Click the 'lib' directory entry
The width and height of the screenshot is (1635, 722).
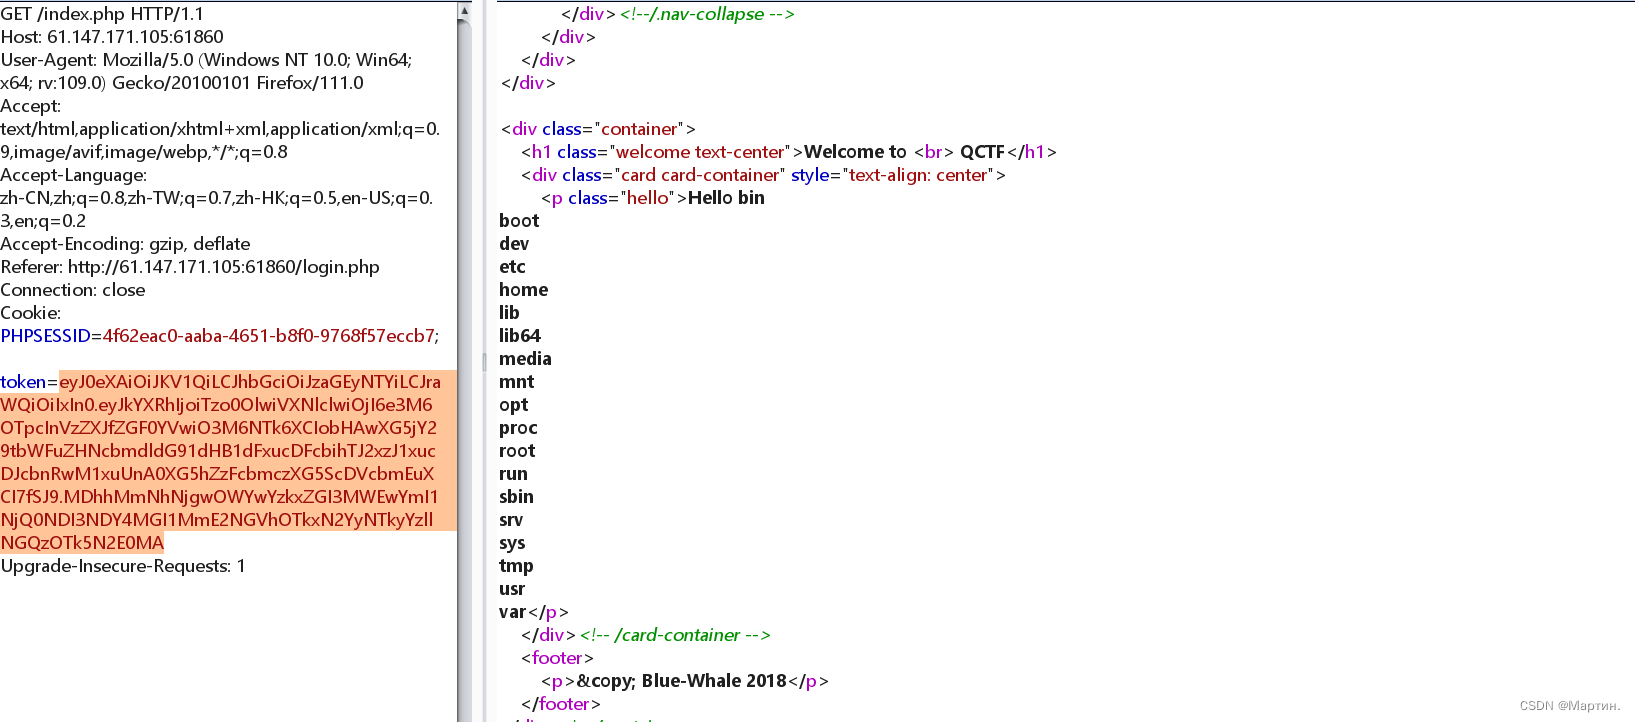click(509, 313)
